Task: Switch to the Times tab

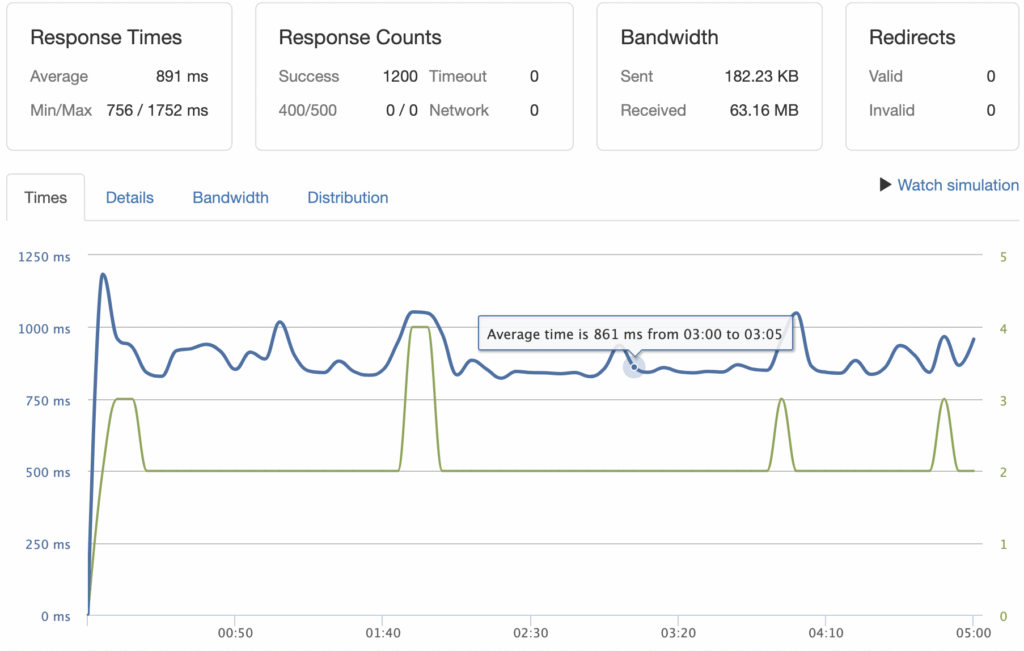Action: click(46, 198)
